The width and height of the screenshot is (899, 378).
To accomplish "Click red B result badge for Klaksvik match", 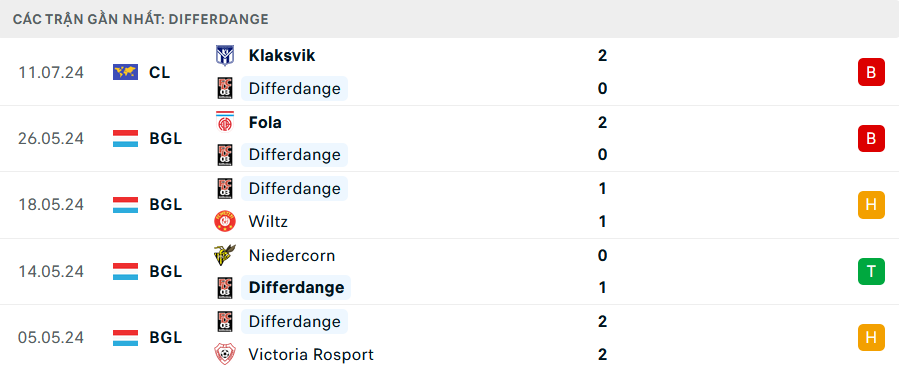I will pos(871,72).
